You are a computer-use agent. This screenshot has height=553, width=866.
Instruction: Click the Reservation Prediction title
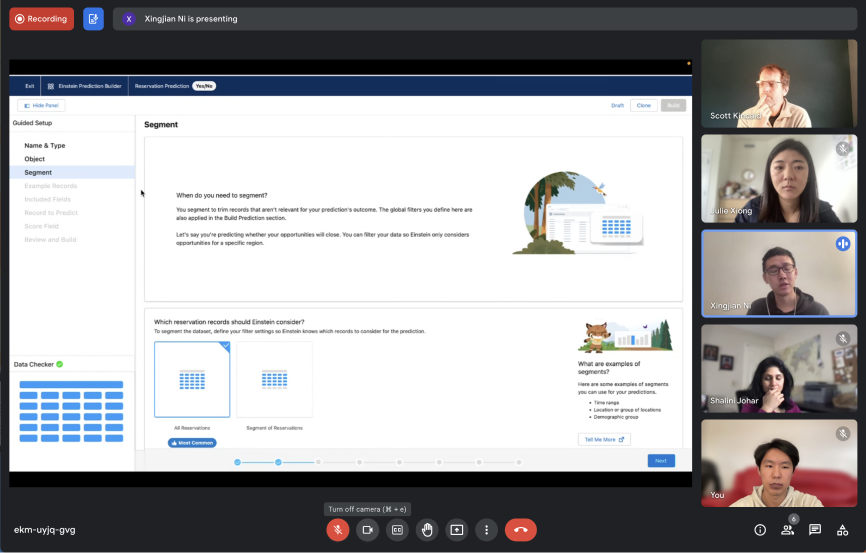162,86
